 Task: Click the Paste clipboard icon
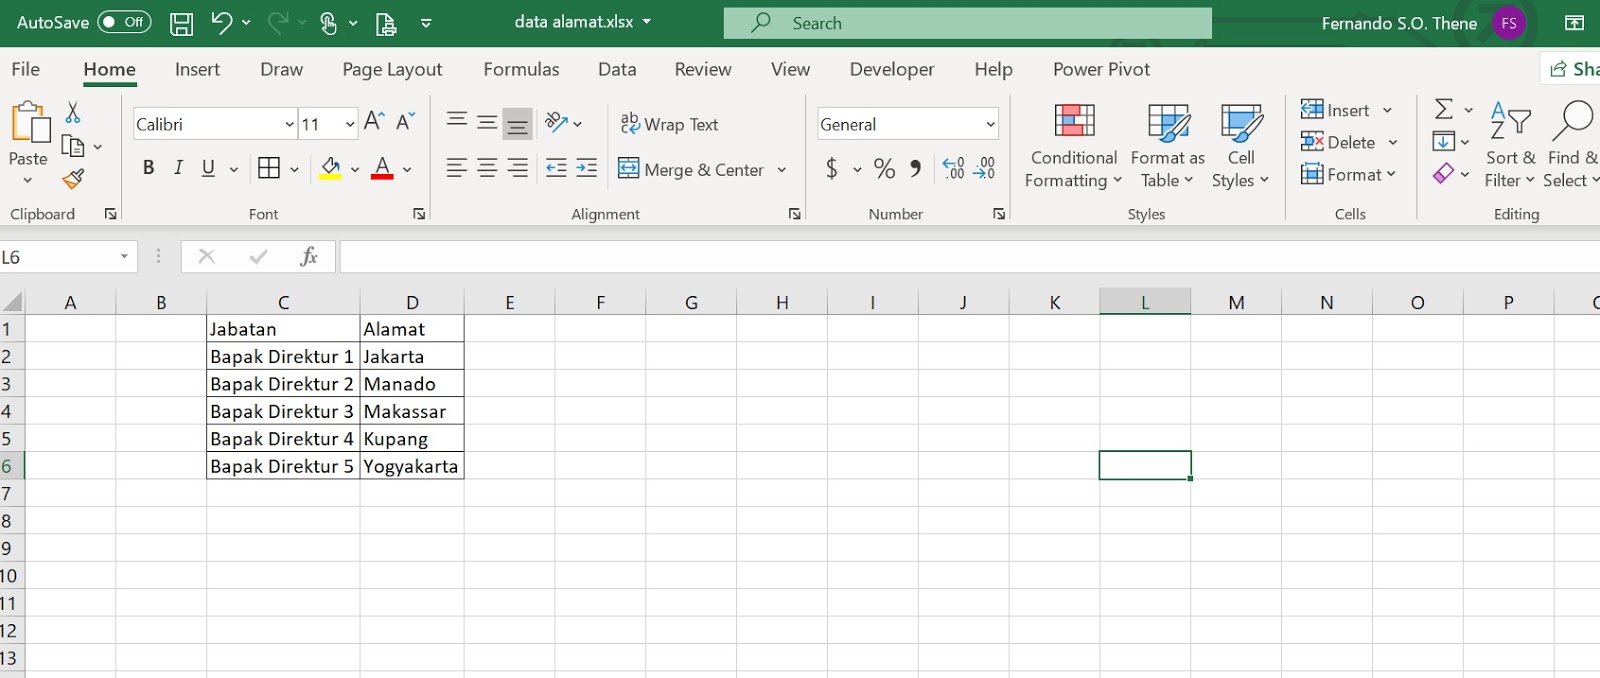coord(30,122)
